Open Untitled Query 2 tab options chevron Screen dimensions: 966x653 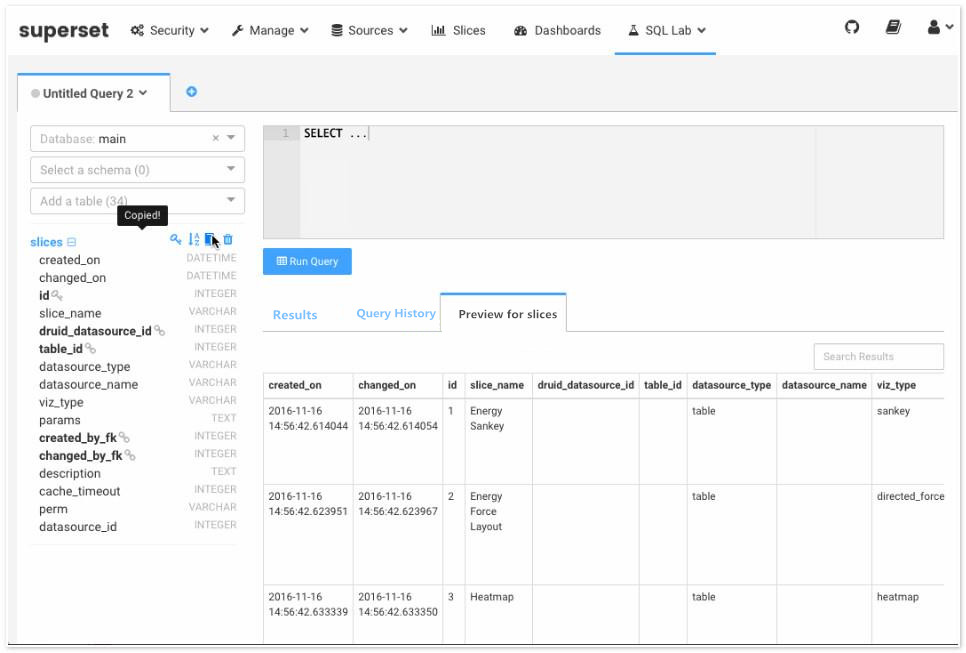coord(143,93)
